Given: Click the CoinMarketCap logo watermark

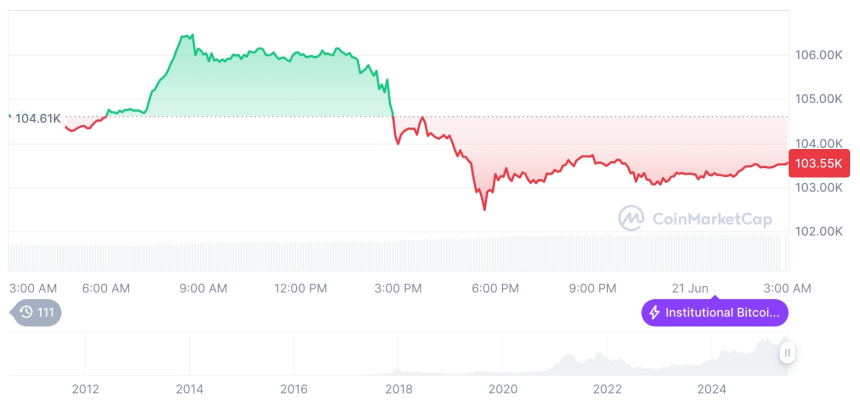Looking at the screenshot, I should [698, 217].
